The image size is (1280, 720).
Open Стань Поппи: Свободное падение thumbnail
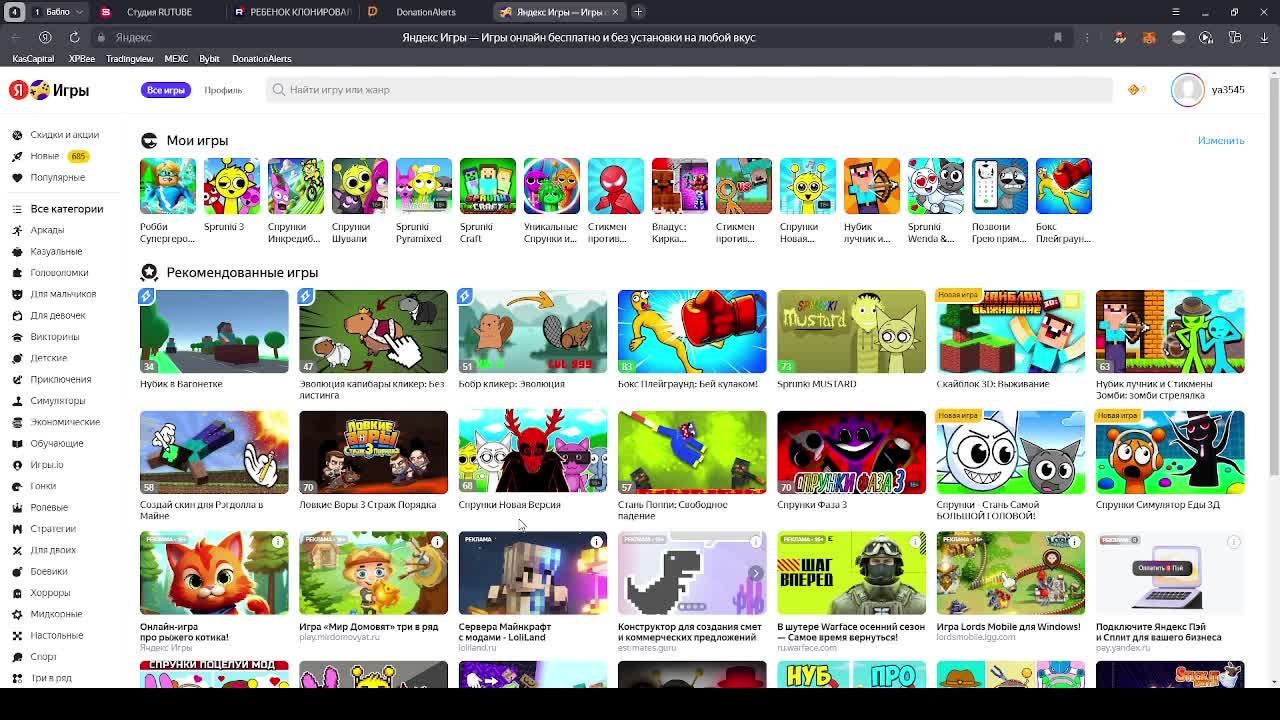(692, 452)
